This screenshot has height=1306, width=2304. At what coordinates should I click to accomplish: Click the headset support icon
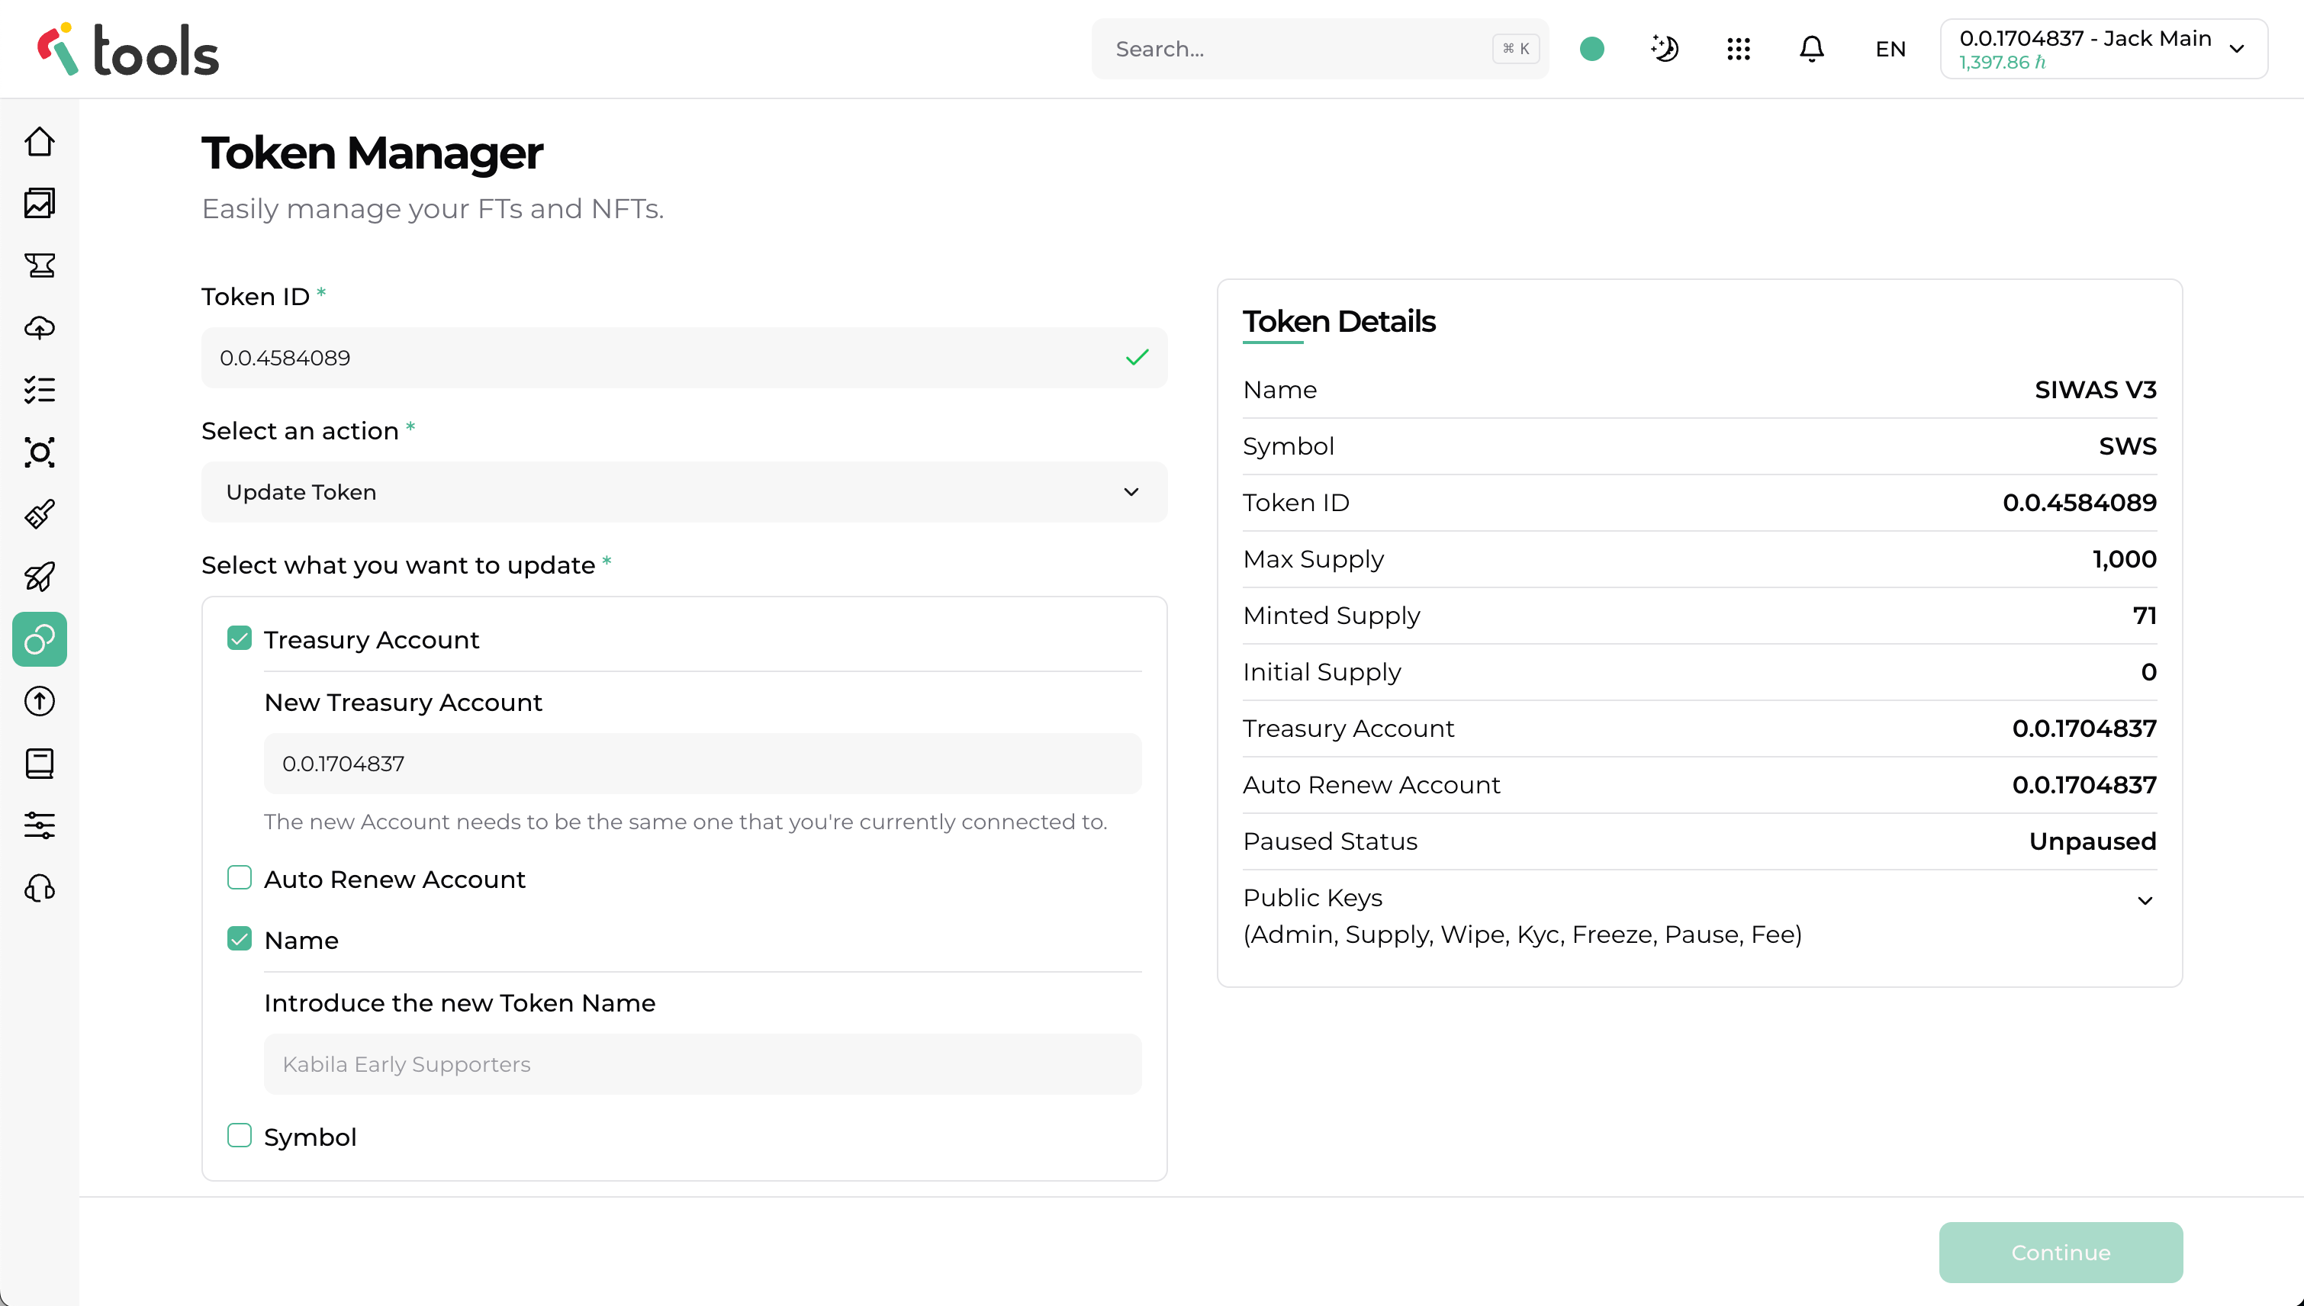coord(40,888)
